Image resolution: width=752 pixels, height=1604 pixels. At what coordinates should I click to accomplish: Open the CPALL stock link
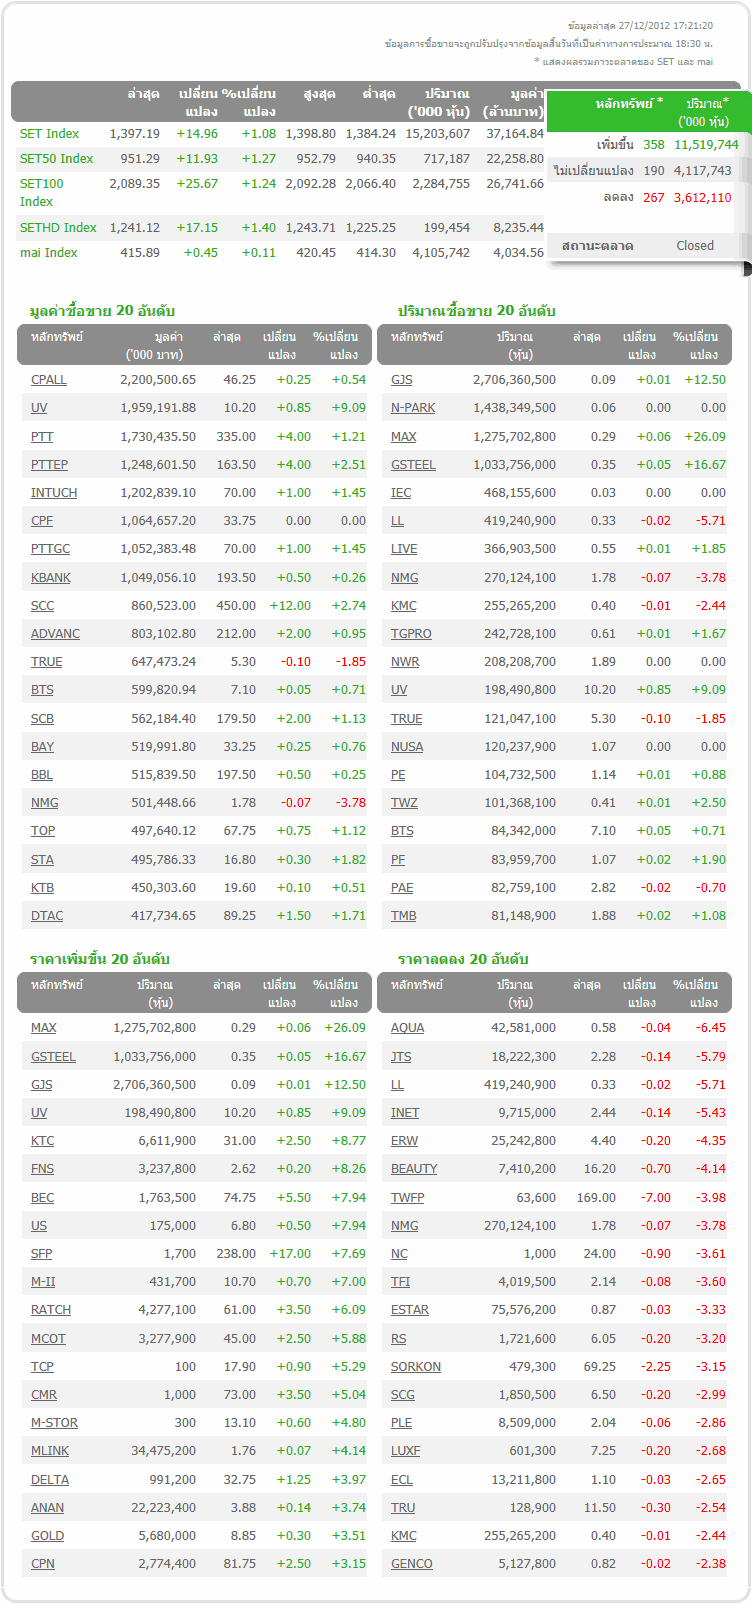coord(48,380)
